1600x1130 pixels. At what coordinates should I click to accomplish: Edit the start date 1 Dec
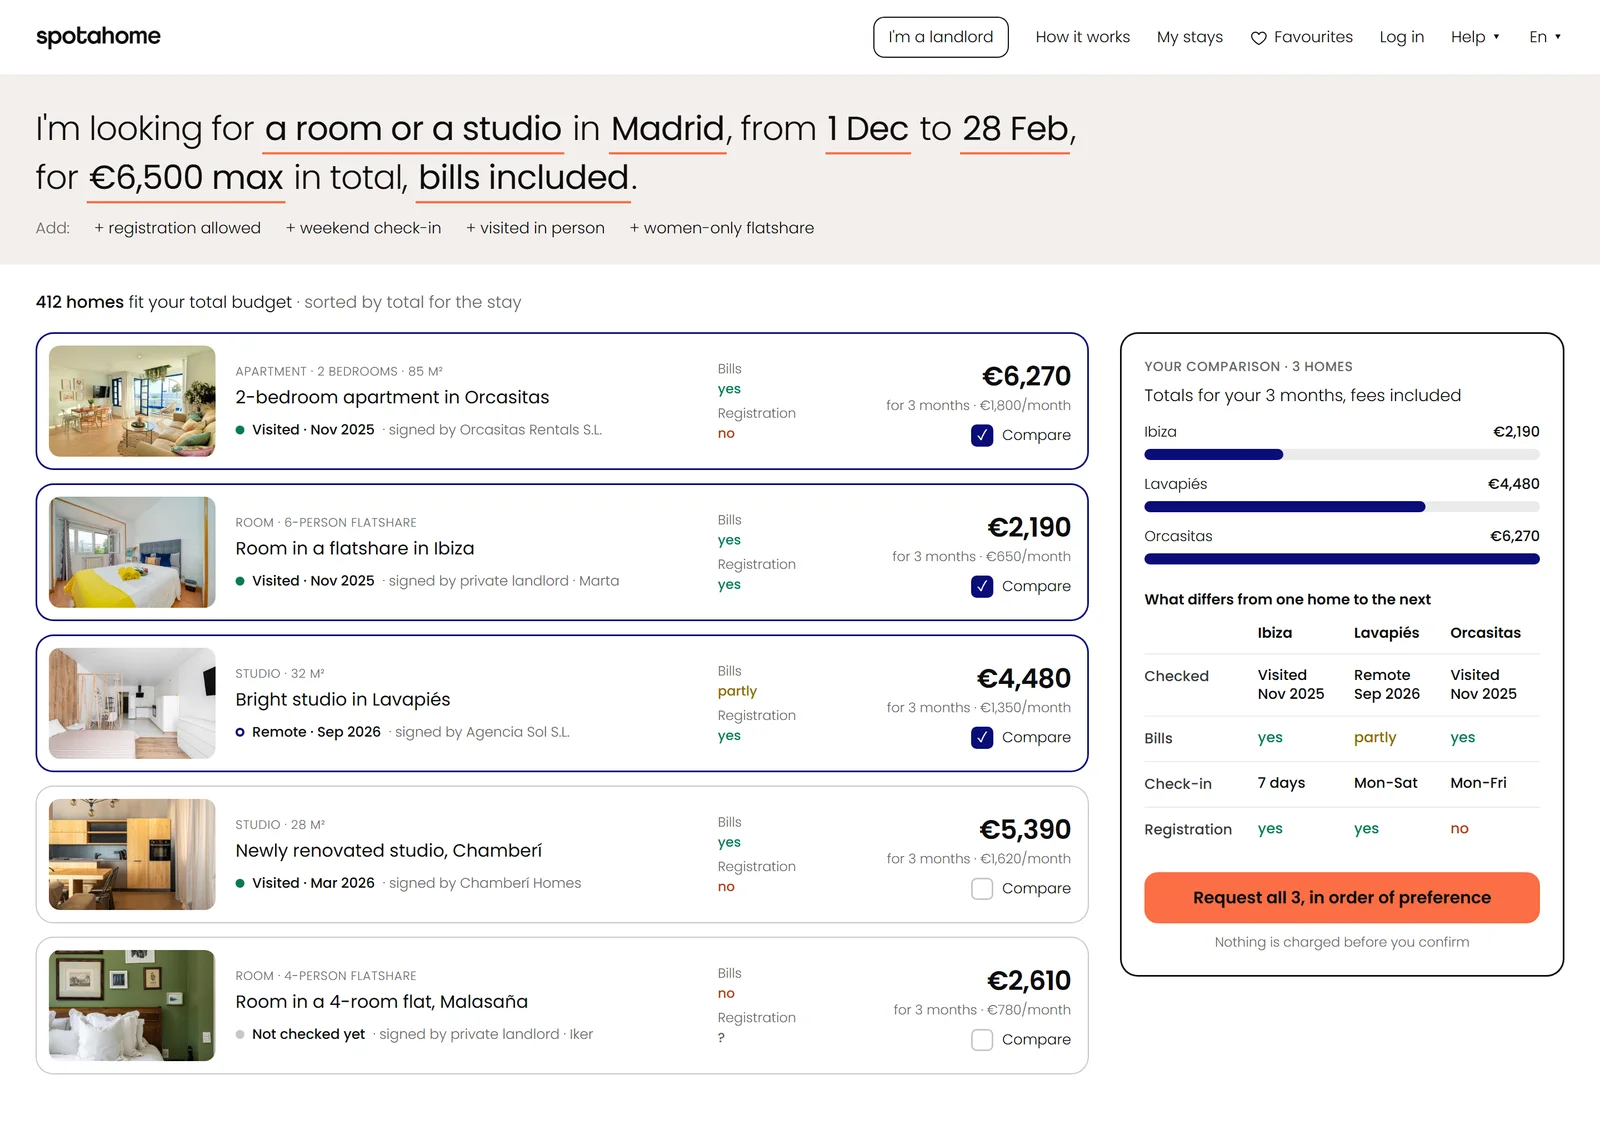point(868,129)
